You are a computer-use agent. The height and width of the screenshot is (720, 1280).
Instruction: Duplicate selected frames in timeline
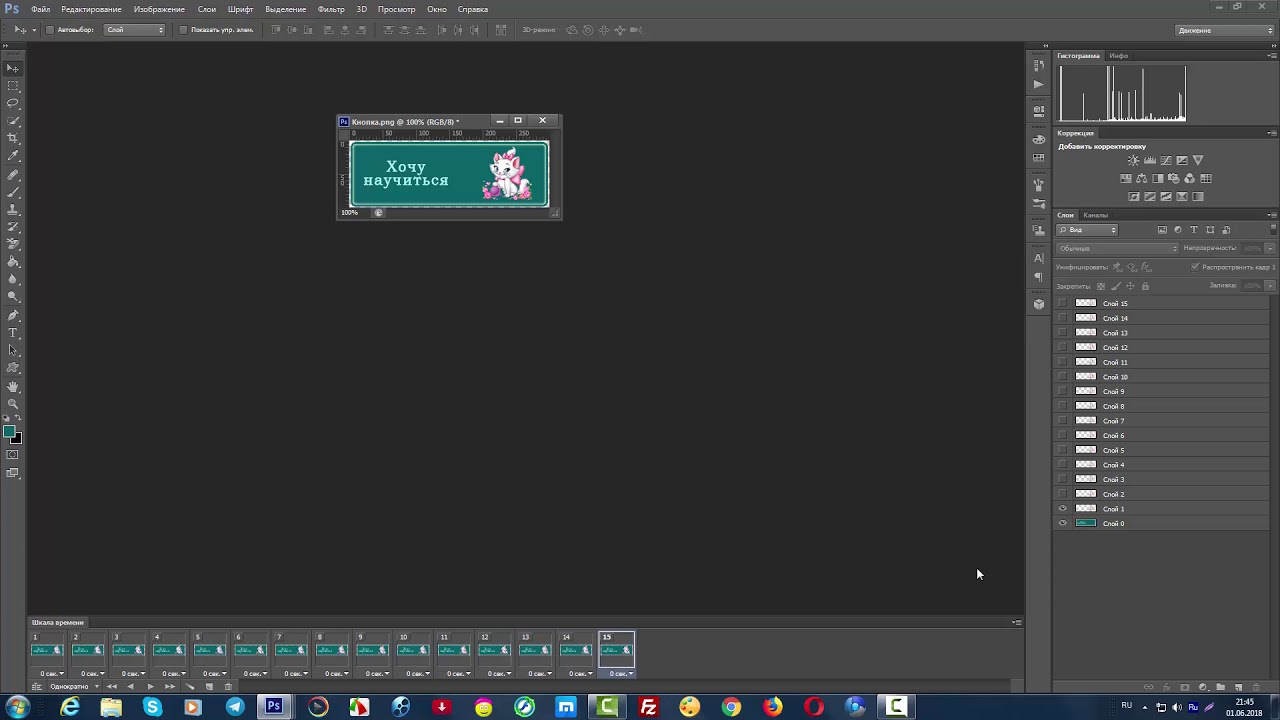[x=209, y=686]
